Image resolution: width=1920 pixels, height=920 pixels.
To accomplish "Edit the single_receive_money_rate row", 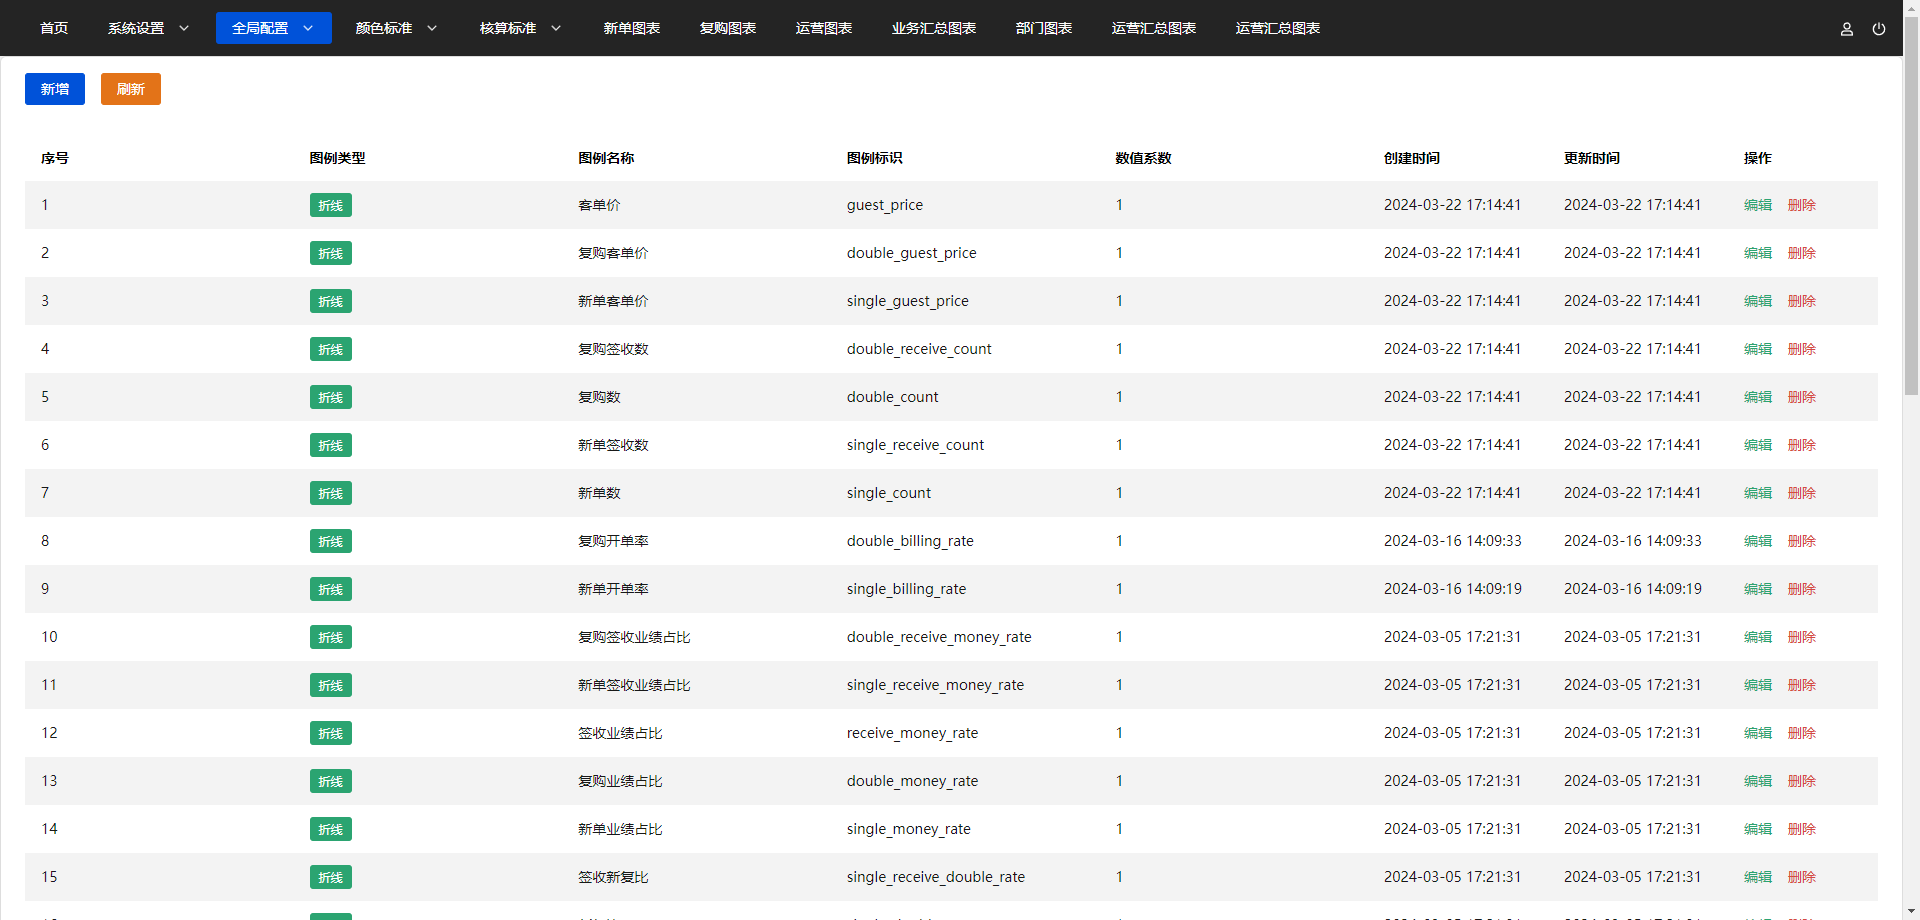I will 1758,685.
